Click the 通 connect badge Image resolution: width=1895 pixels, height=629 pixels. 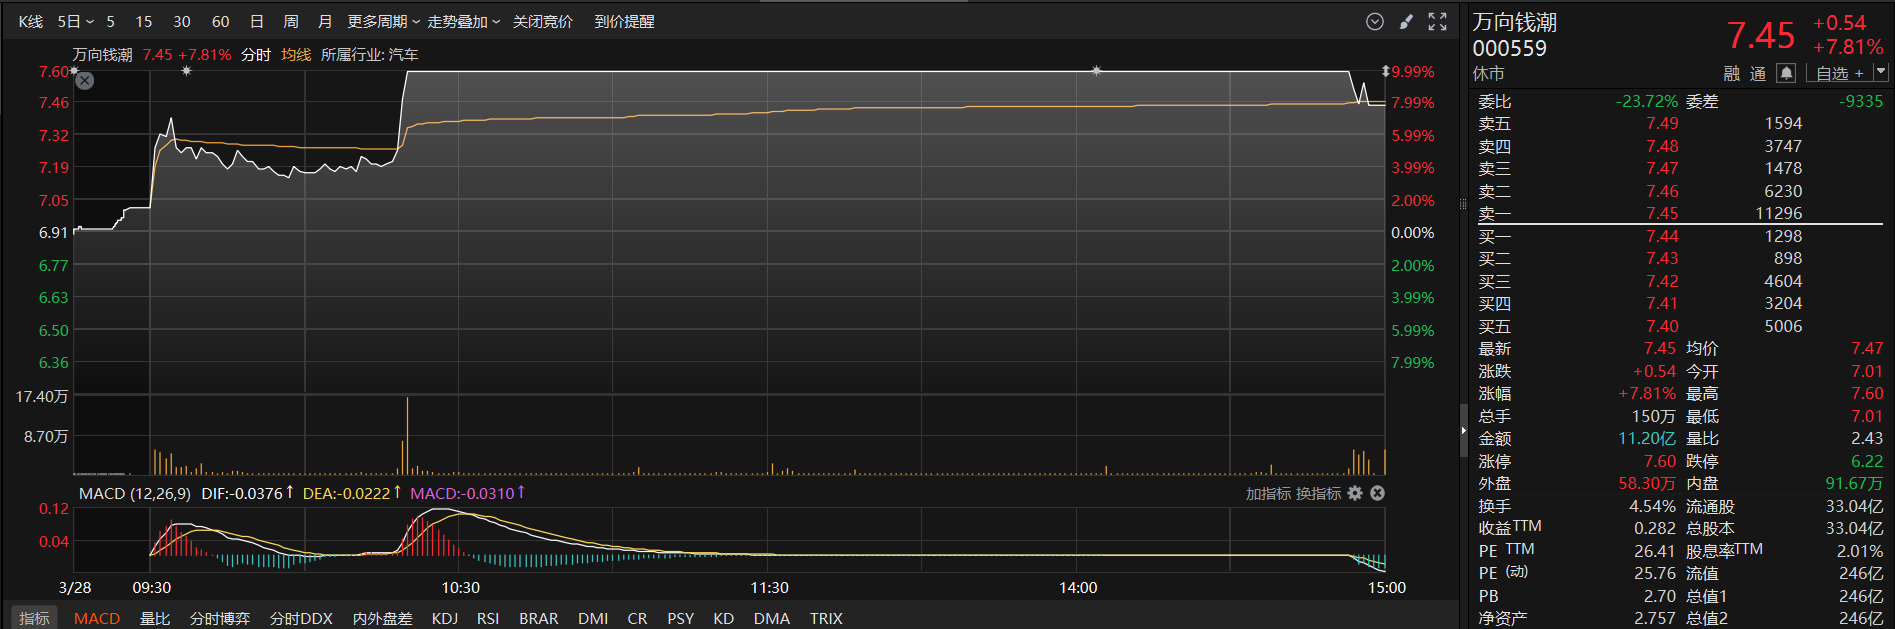[1758, 73]
